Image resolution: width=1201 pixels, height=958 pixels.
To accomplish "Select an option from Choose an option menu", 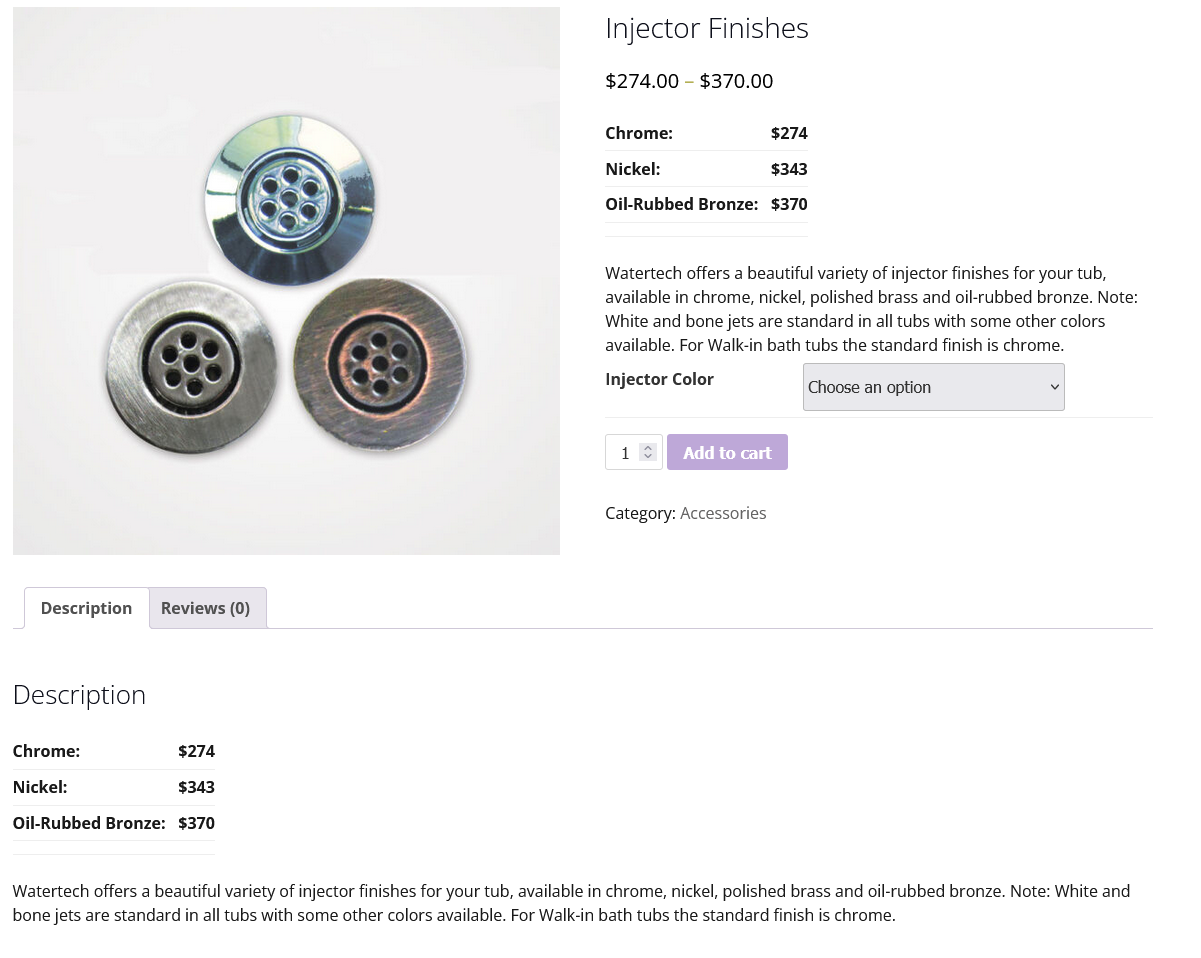I will click(932, 387).
